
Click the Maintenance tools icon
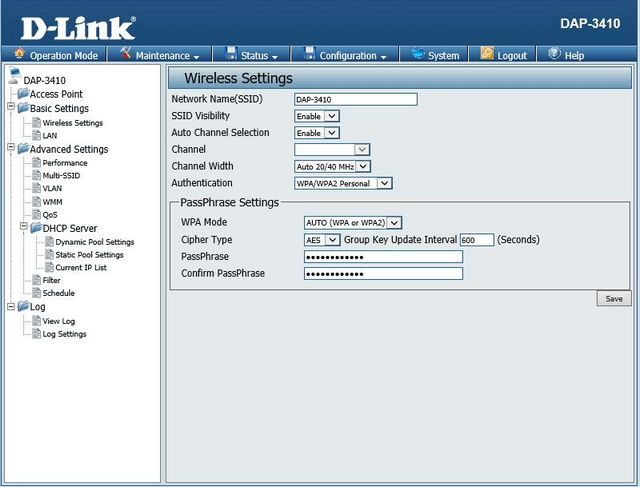[x=126, y=54]
